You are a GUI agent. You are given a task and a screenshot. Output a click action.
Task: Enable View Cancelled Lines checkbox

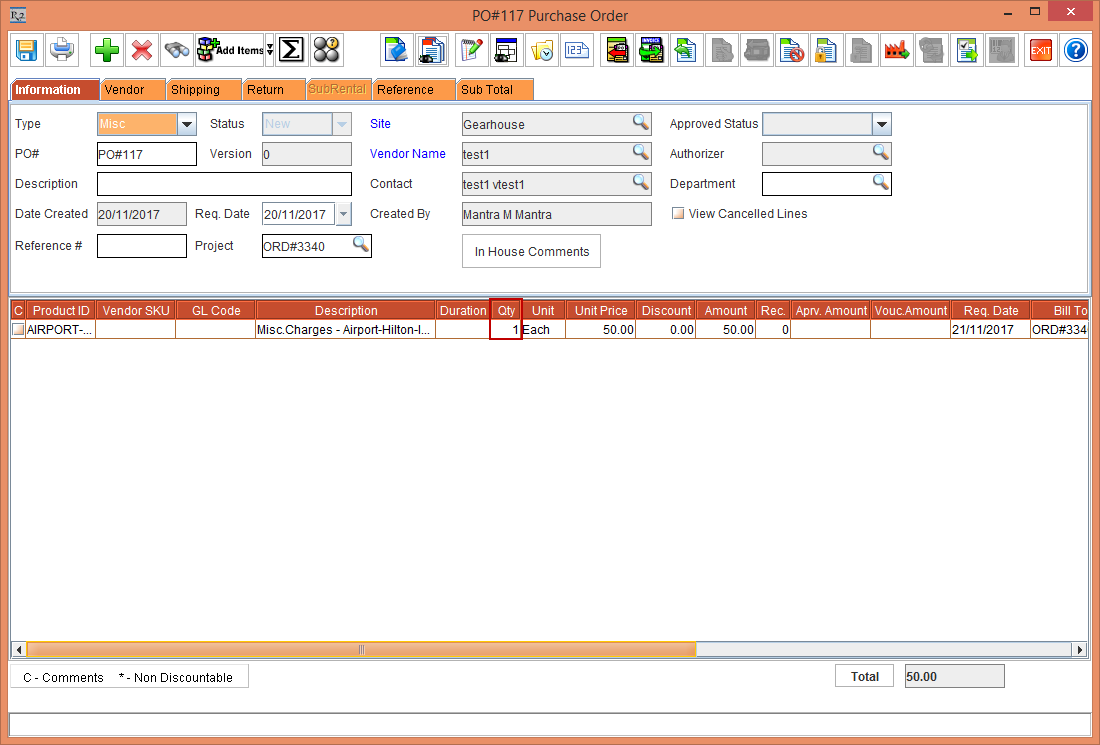679,214
